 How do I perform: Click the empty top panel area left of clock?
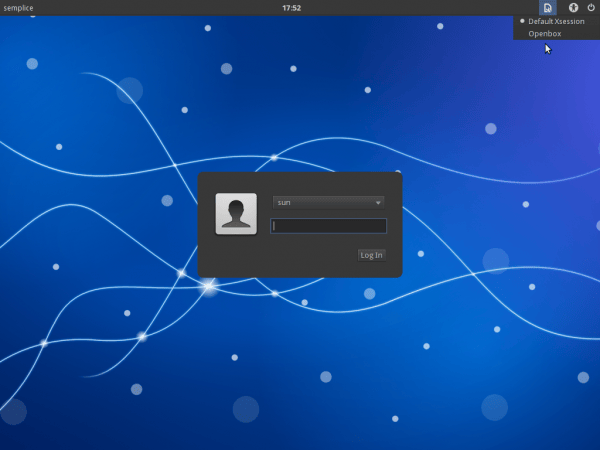click(x=150, y=8)
